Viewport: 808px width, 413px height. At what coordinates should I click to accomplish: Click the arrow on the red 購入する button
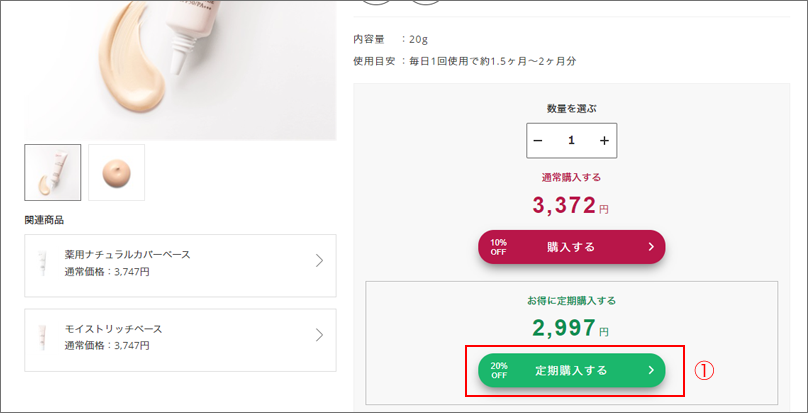coord(650,246)
